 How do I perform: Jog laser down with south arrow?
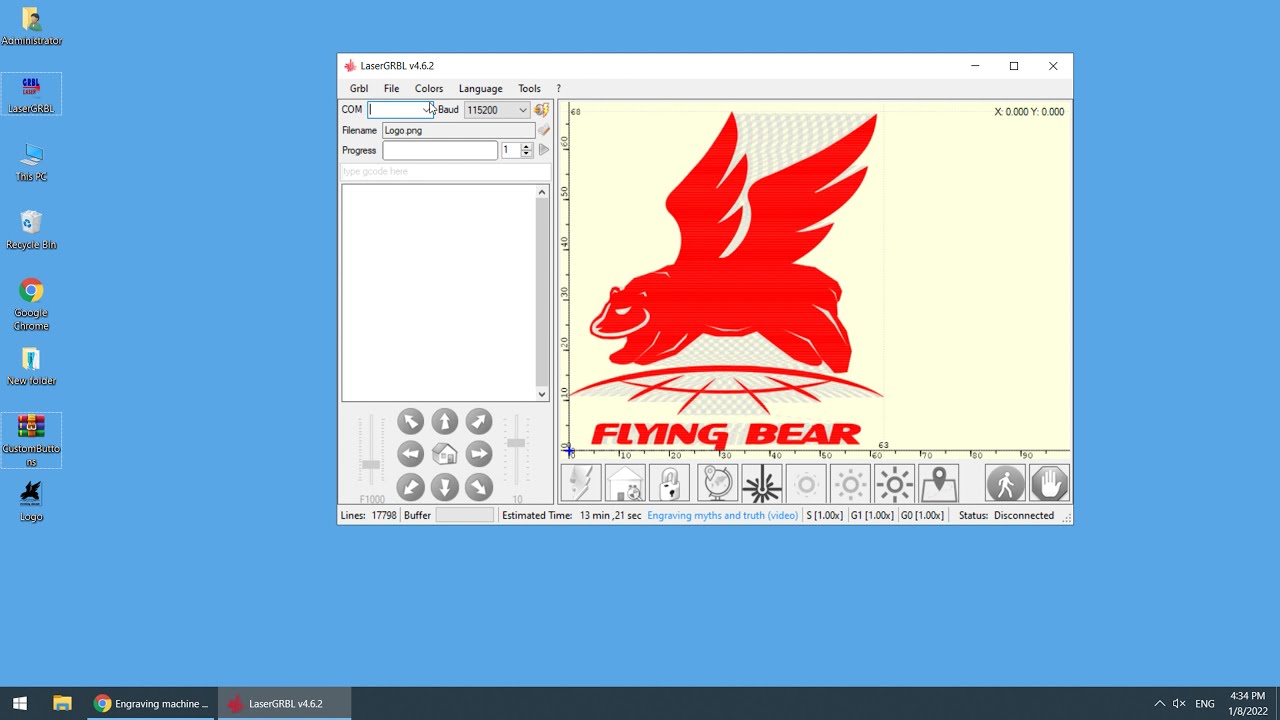click(445, 487)
